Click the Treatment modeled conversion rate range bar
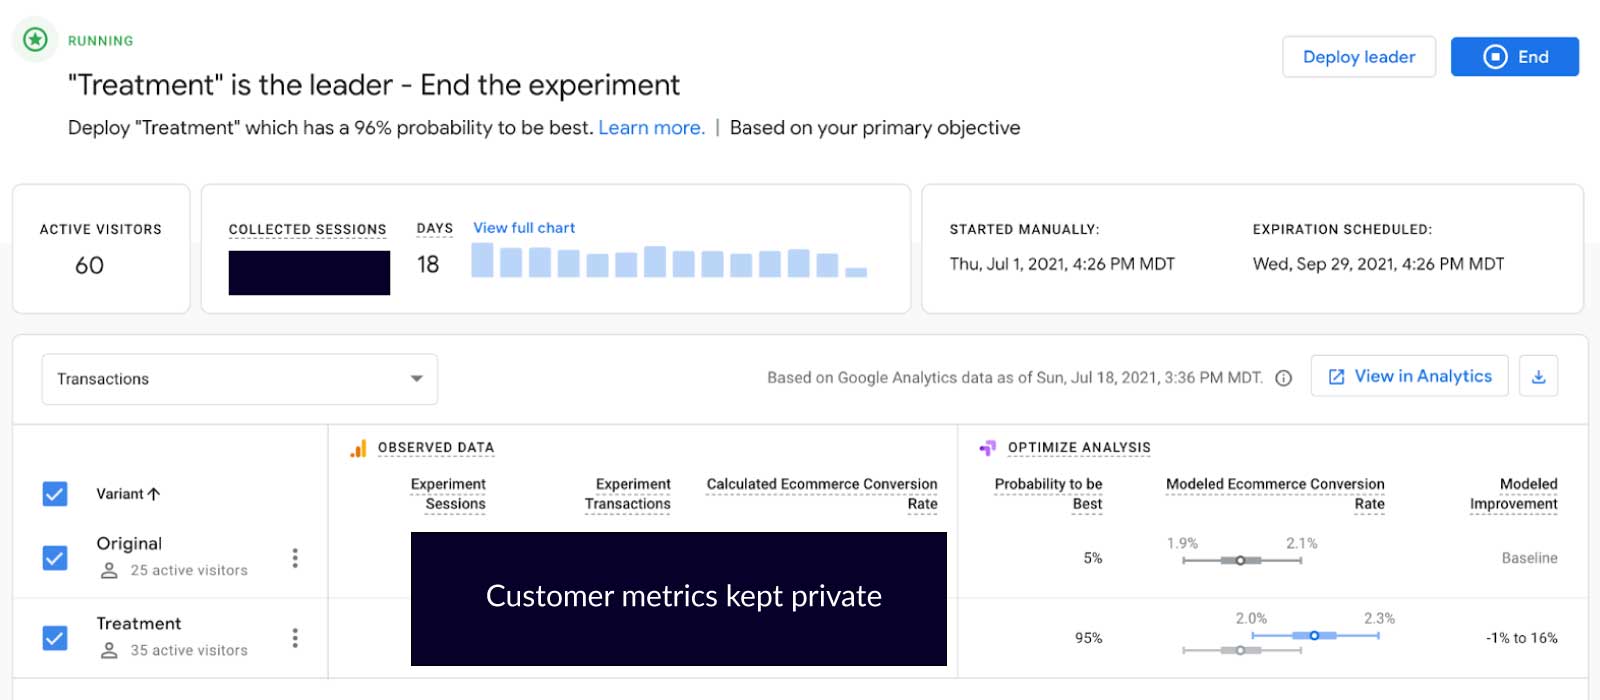This screenshot has height=700, width=1600. pos(1315,635)
